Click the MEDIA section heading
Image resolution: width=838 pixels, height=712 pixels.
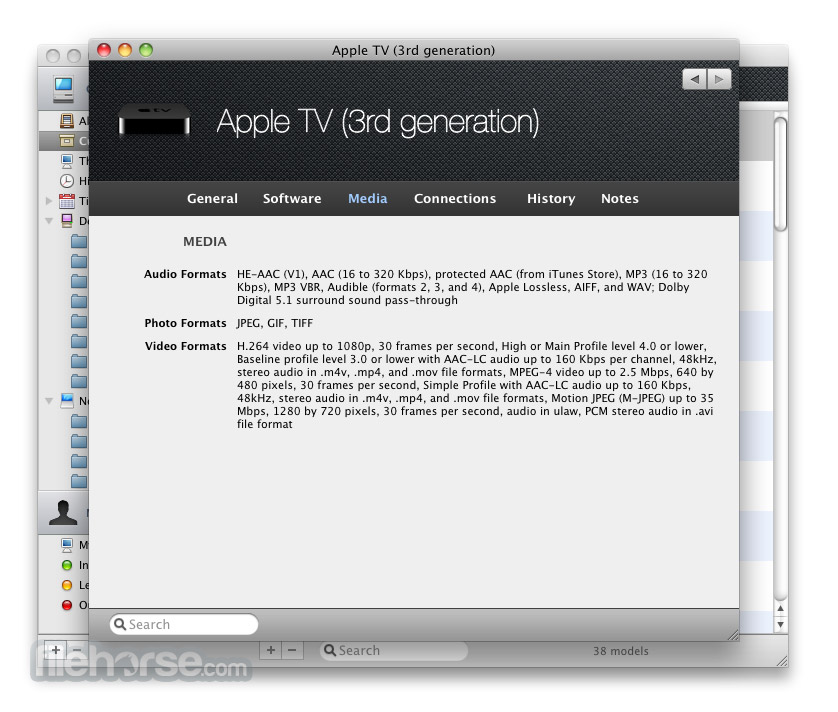[x=205, y=242]
